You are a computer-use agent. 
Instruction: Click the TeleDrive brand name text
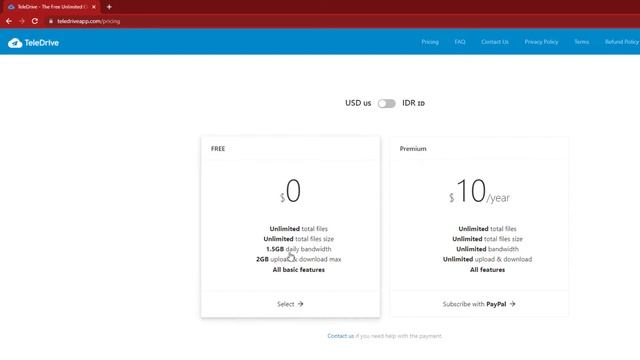[42, 43]
